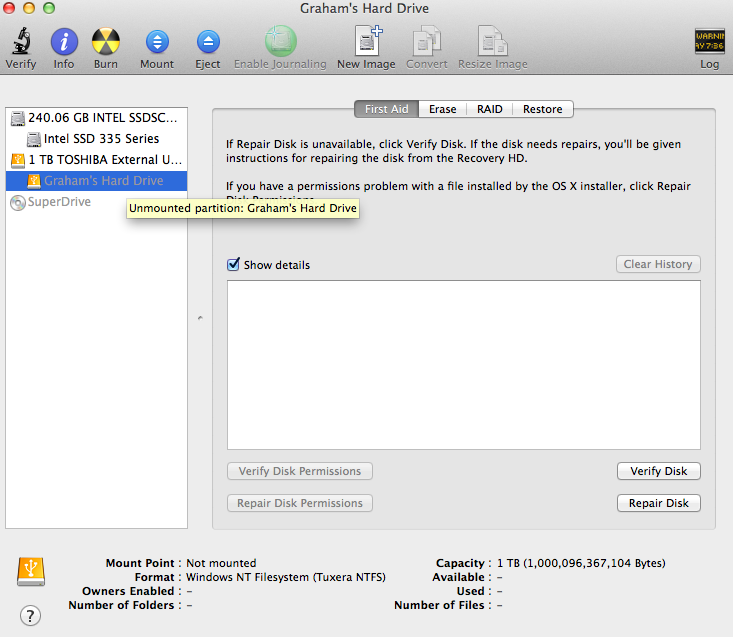Open the RAID tab
Screen dimensions: 733x637
pos(489,109)
